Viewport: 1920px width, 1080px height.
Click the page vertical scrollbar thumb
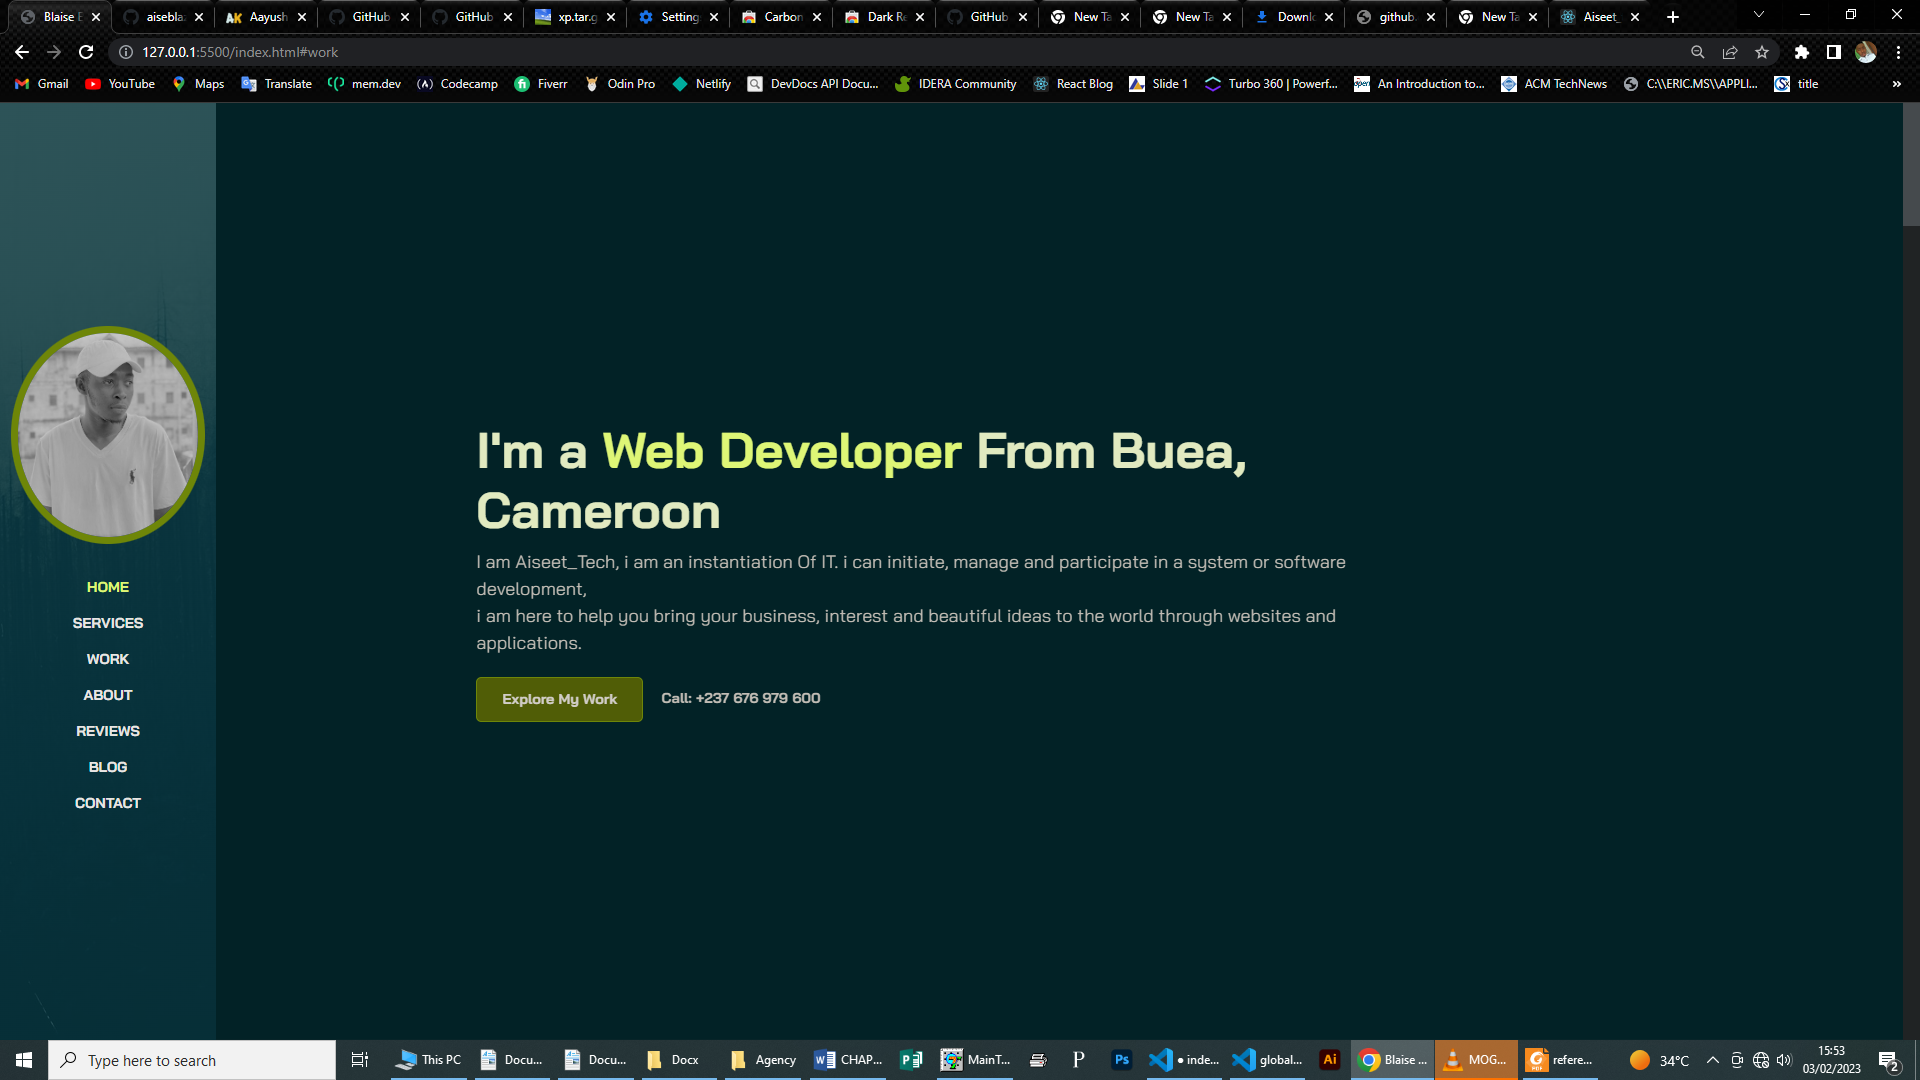(1910, 165)
